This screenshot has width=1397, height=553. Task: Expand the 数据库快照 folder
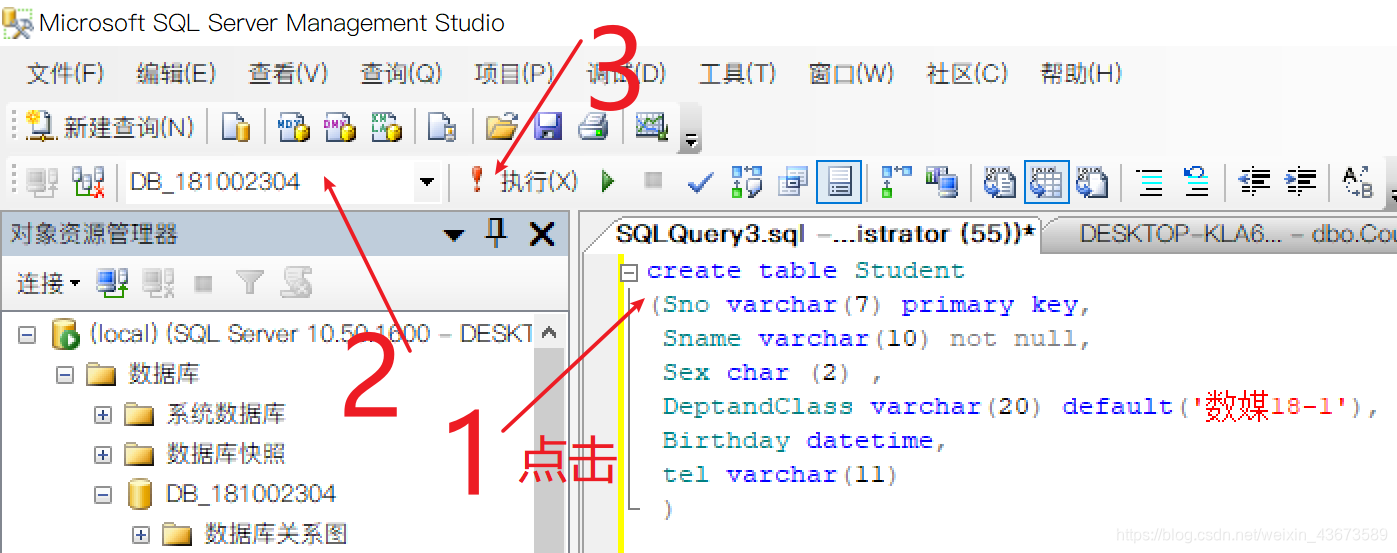click(x=103, y=454)
